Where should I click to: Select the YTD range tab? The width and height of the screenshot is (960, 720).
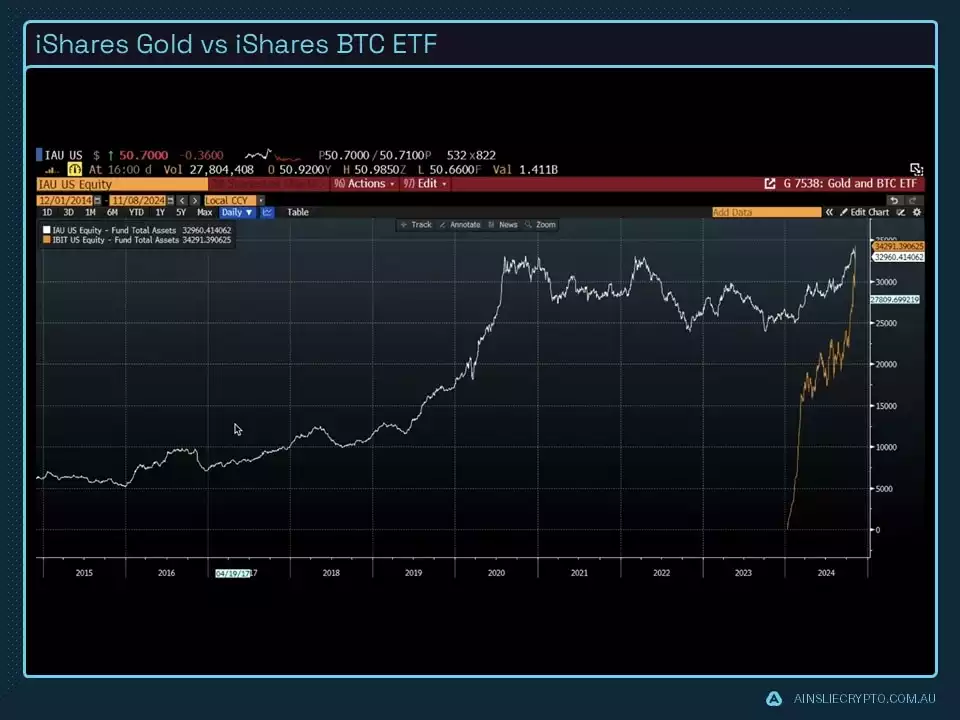[x=136, y=212]
